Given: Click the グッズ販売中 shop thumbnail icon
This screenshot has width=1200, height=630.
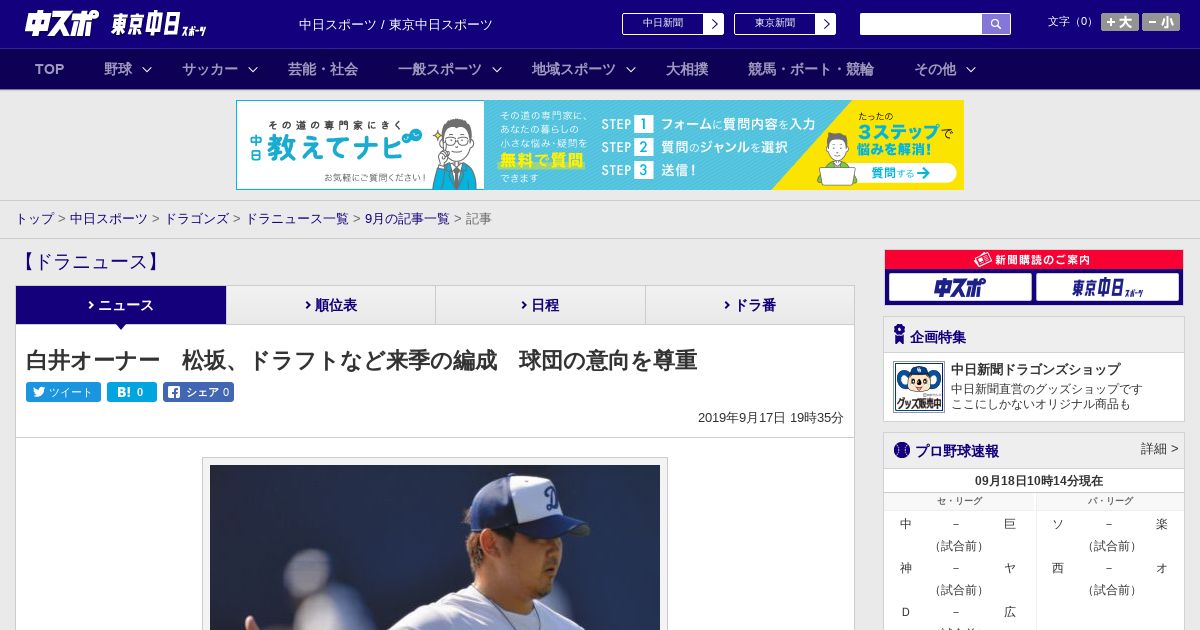Looking at the screenshot, I should pyautogui.click(x=919, y=387).
